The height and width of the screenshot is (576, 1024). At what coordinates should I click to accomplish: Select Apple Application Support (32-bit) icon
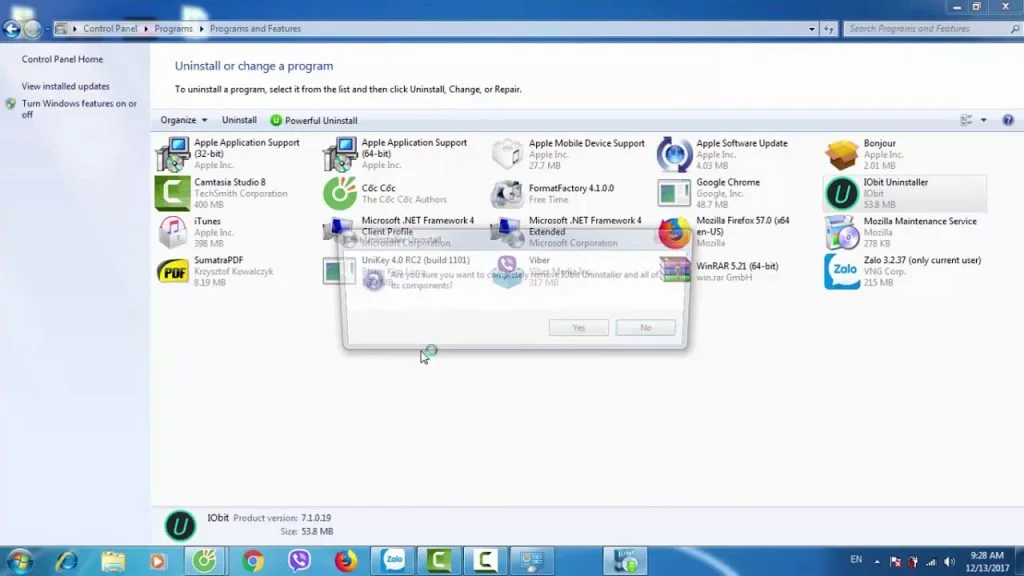(172, 154)
